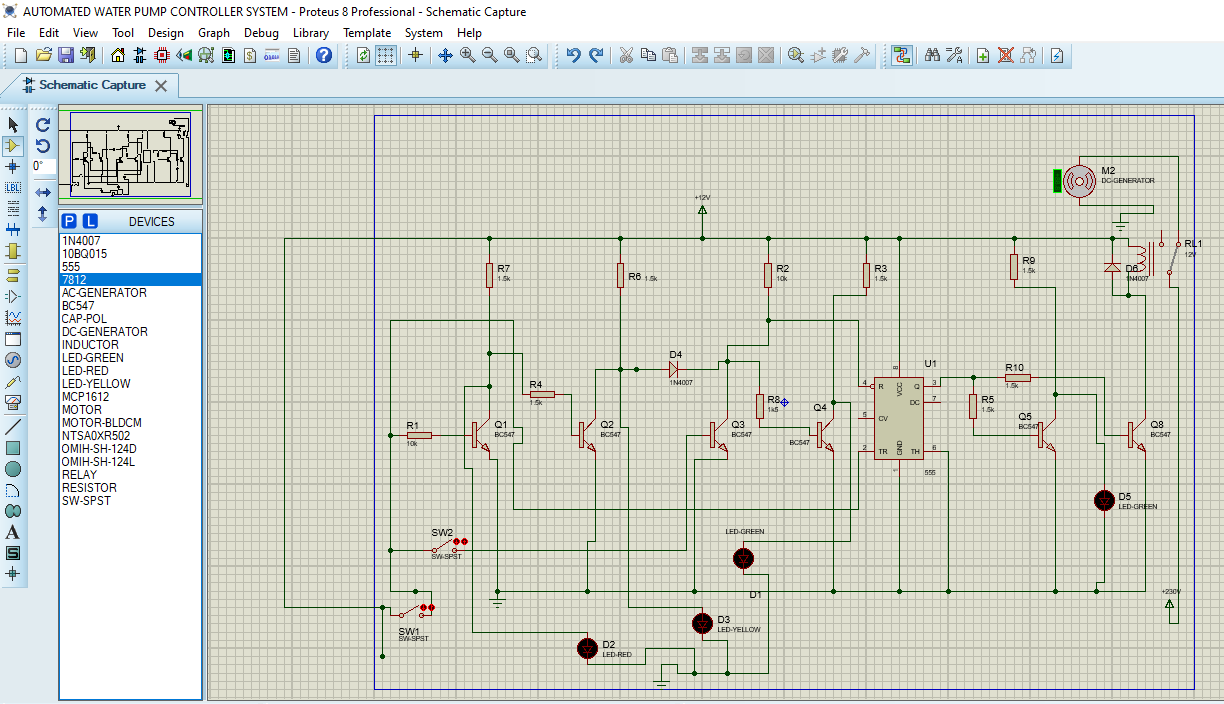Open the Graph mode tool
The height and width of the screenshot is (704, 1224).
13,318
